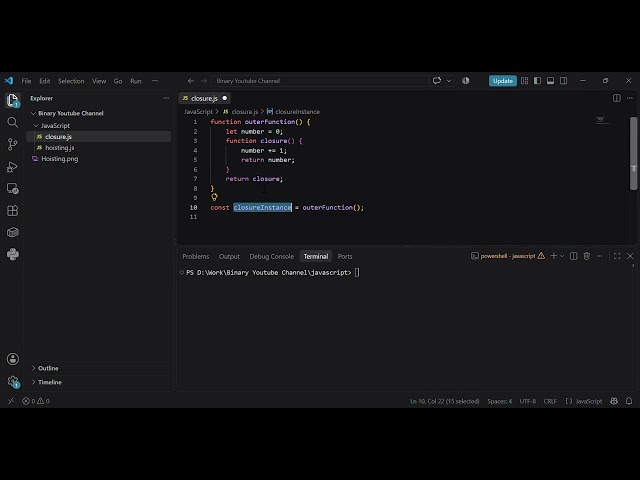Open the Search view icon
The height and width of the screenshot is (480, 640).
[13, 122]
